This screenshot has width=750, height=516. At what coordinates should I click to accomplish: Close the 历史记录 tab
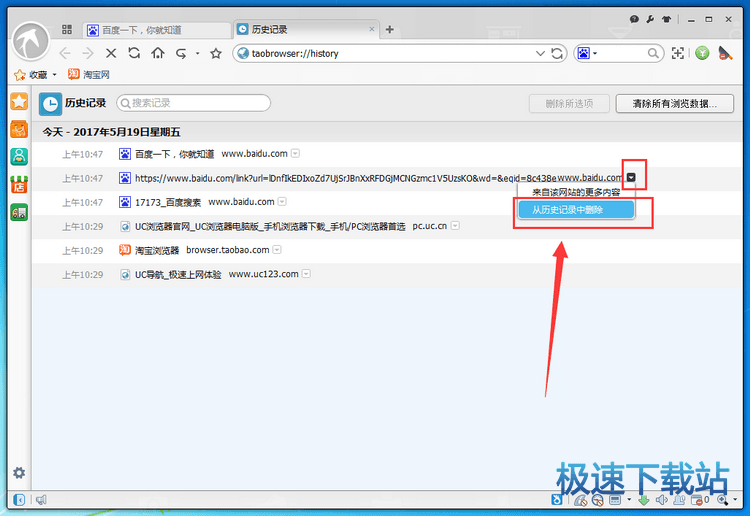click(x=372, y=29)
